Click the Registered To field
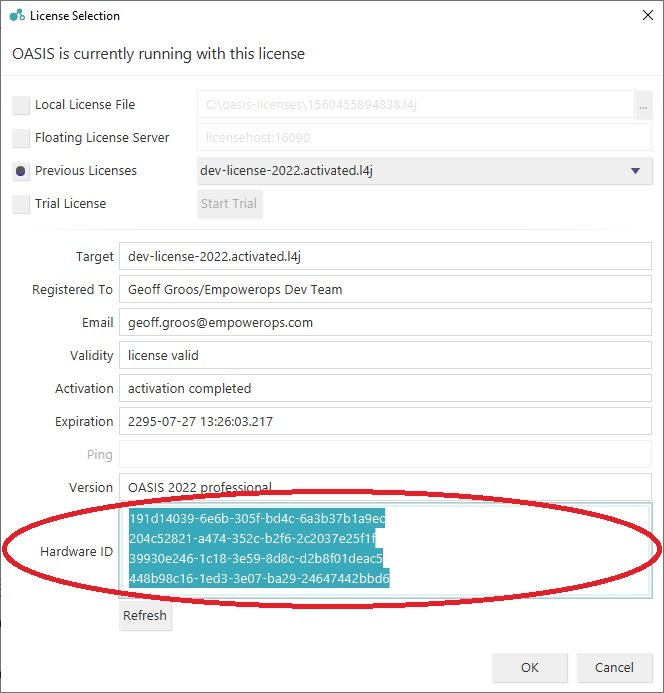The height and width of the screenshot is (693, 664). pyautogui.click(x=385, y=289)
